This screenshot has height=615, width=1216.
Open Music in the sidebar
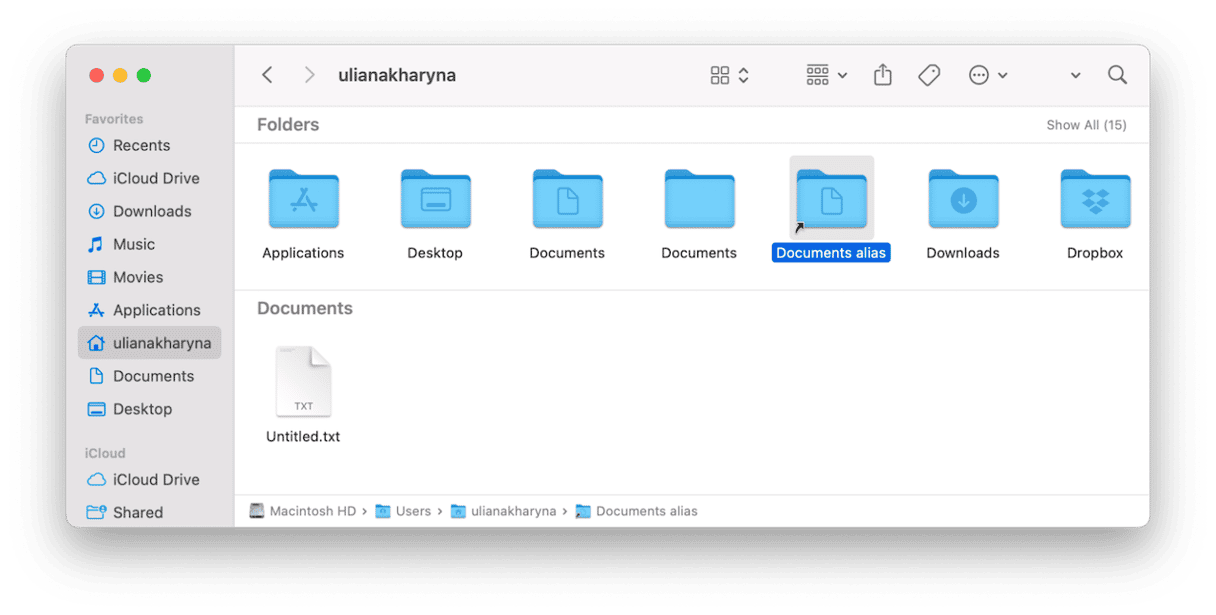click(x=150, y=244)
